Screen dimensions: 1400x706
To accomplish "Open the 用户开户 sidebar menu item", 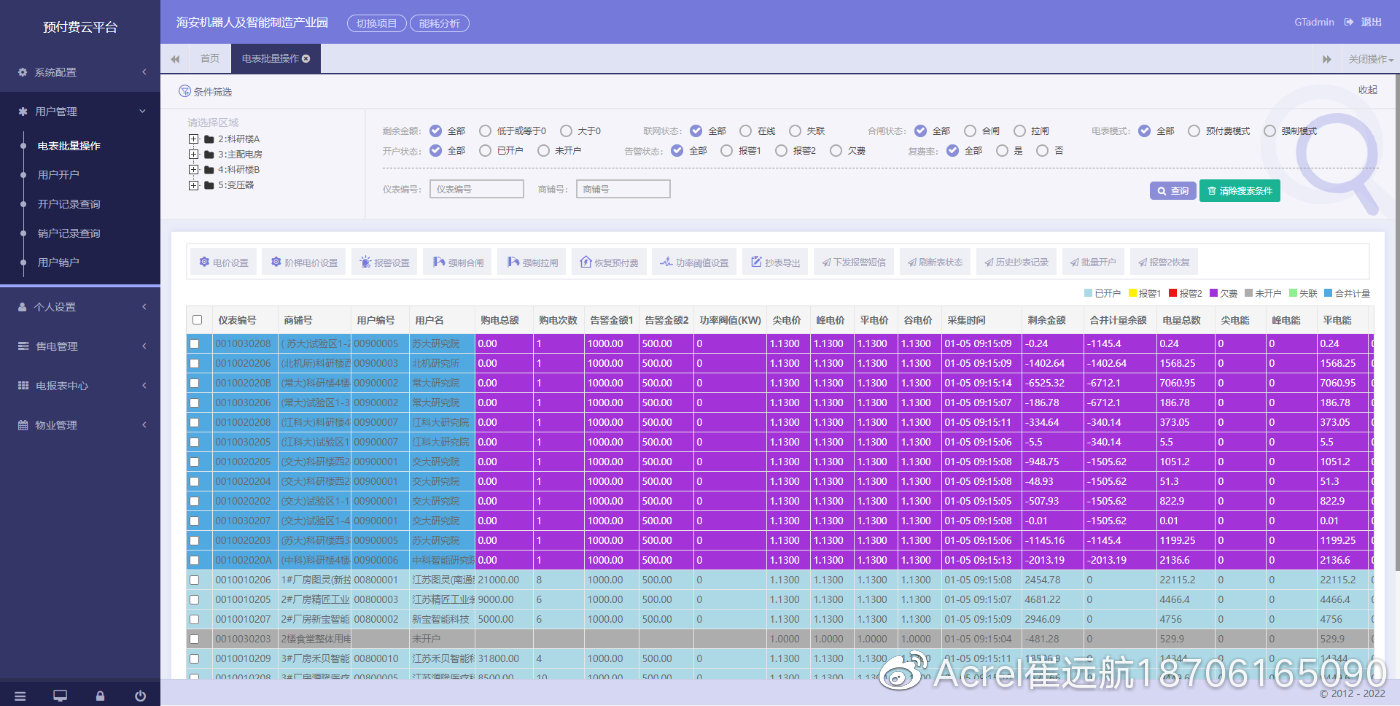I will (58, 175).
